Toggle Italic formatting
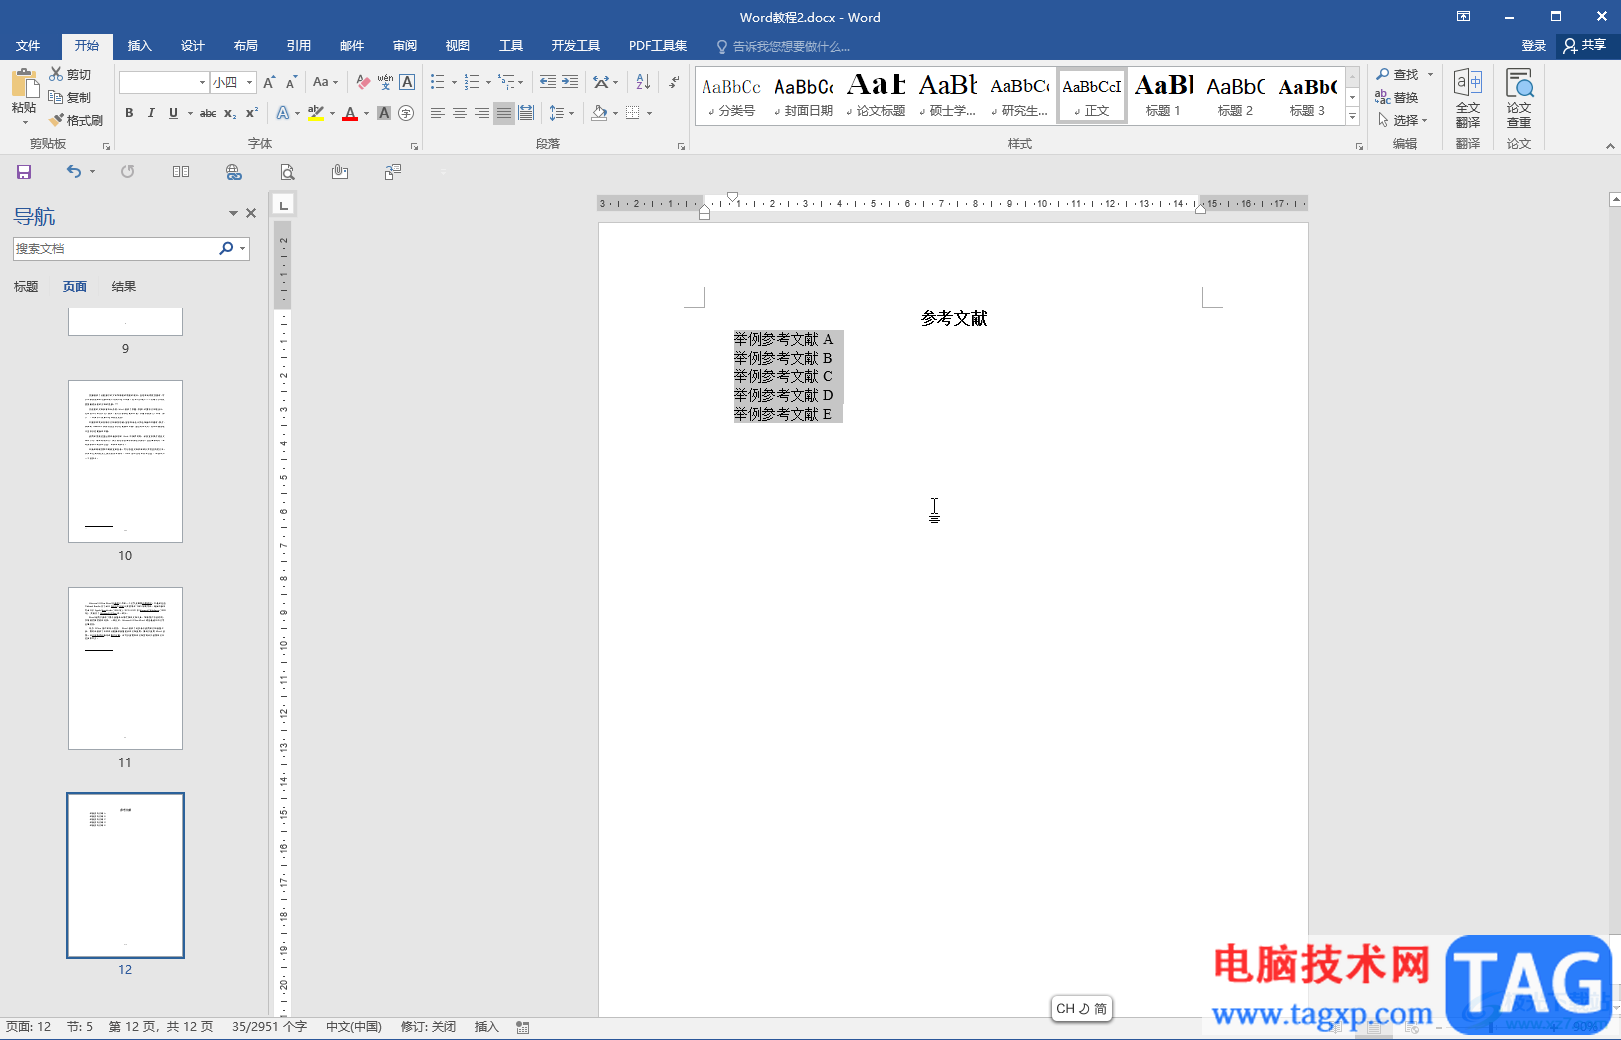 pyautogui.click(x=151, y=113)
